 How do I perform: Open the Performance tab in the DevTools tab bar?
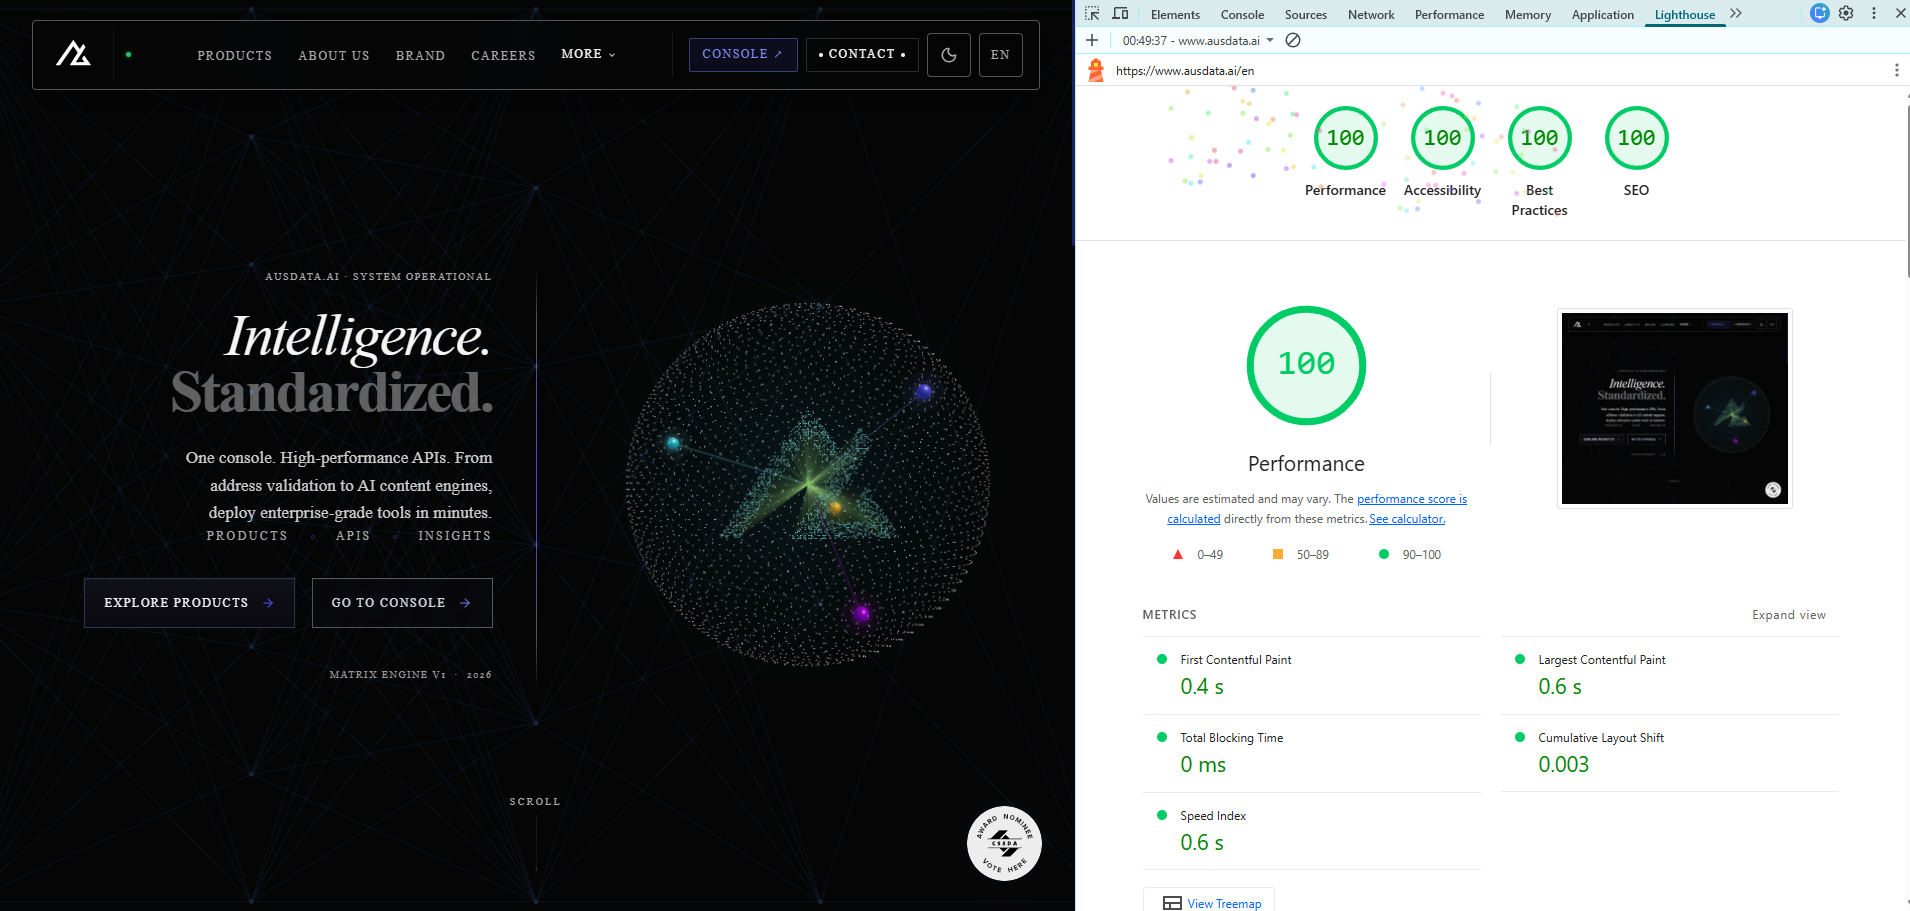click(1449, 15)
